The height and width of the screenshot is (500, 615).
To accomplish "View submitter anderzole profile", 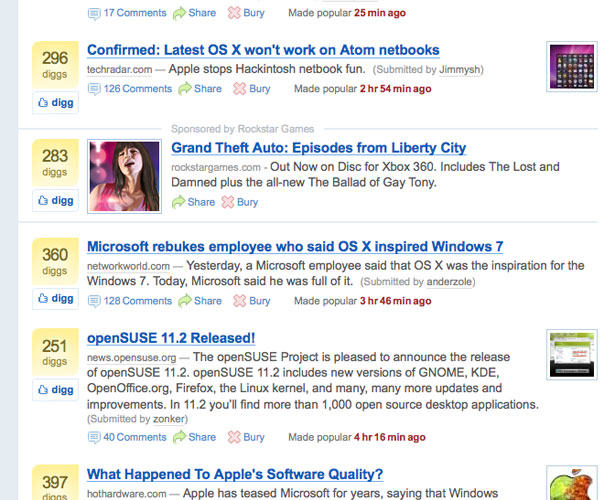I will coord(449,282).
